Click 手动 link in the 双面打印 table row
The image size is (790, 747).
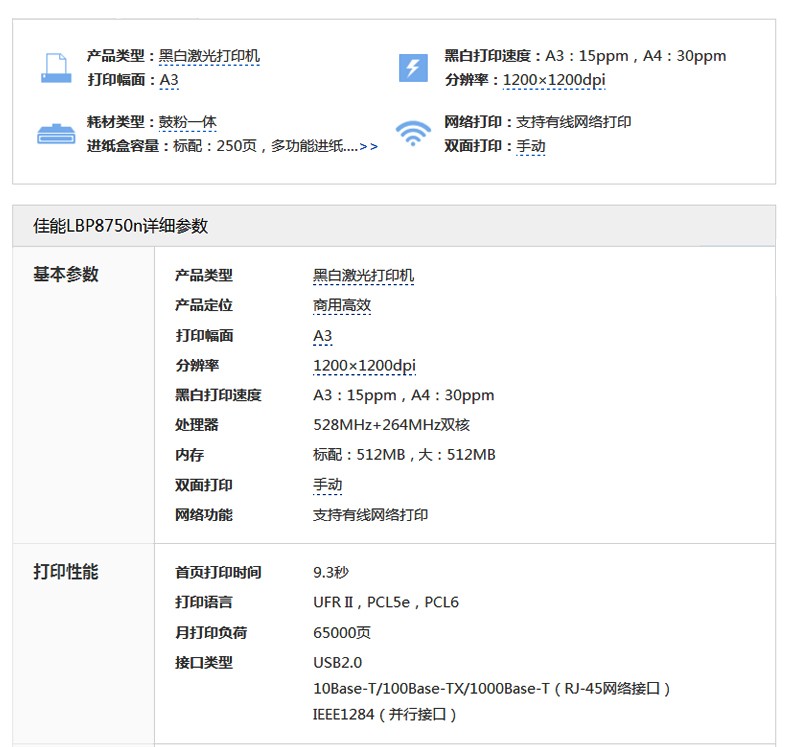click(327, 485)
